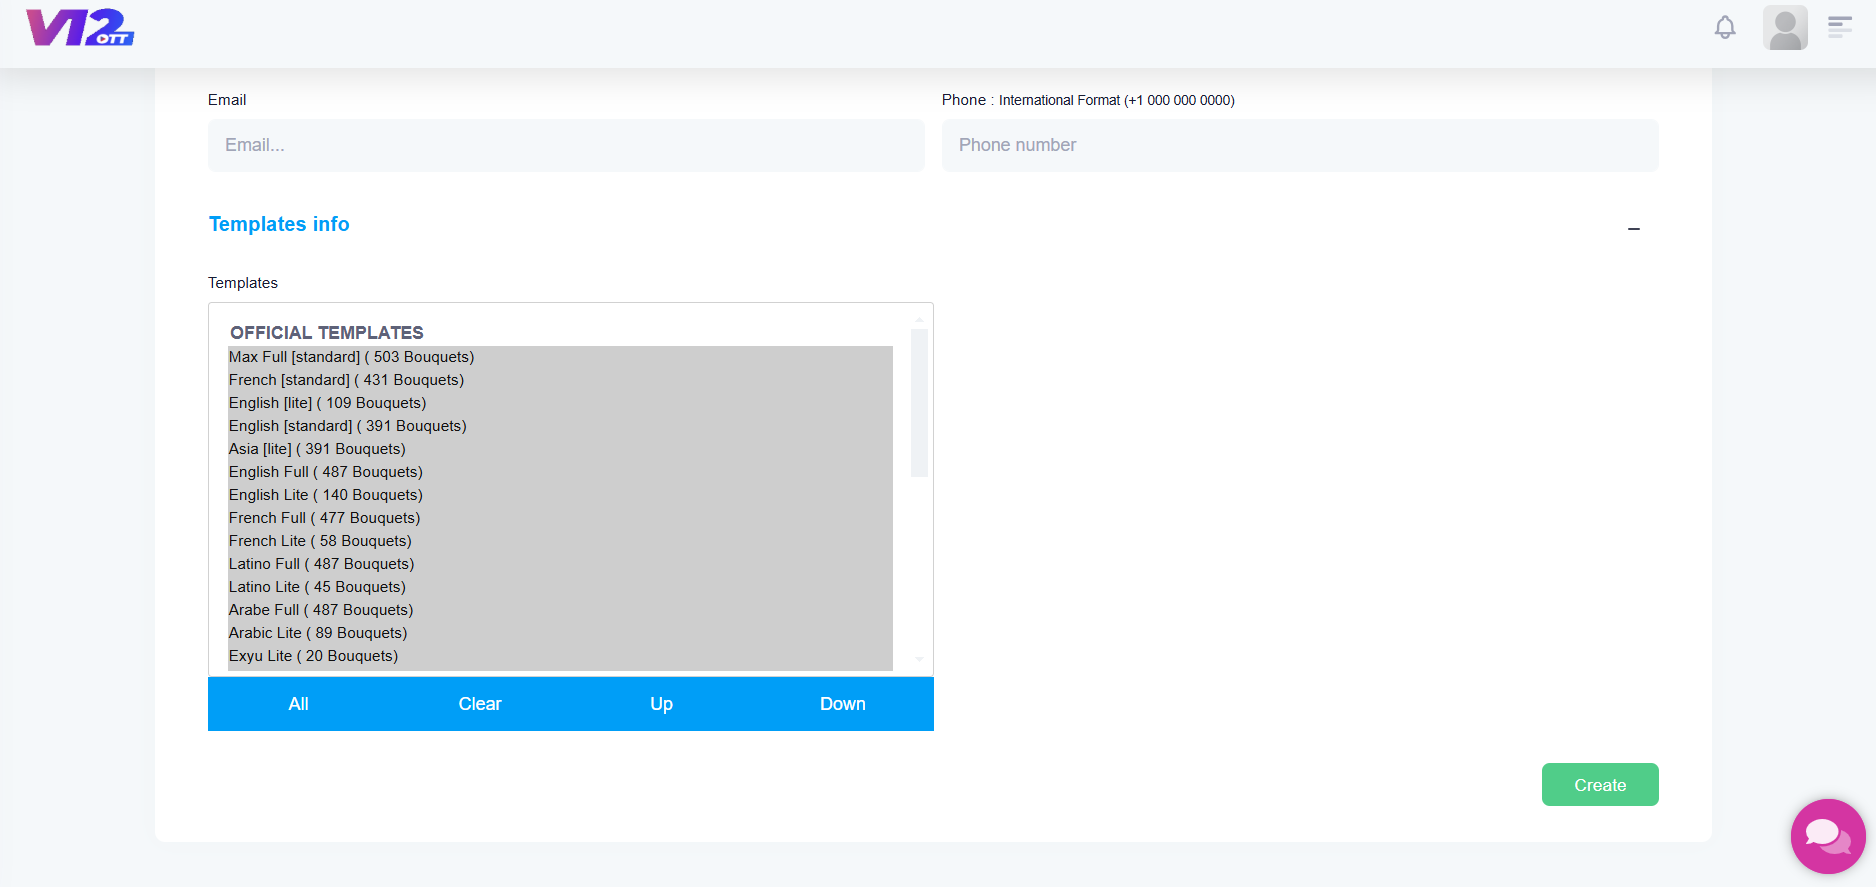The image size is (1876, 887).
Task: Move selected template Down
Action: tap(843, 704)
